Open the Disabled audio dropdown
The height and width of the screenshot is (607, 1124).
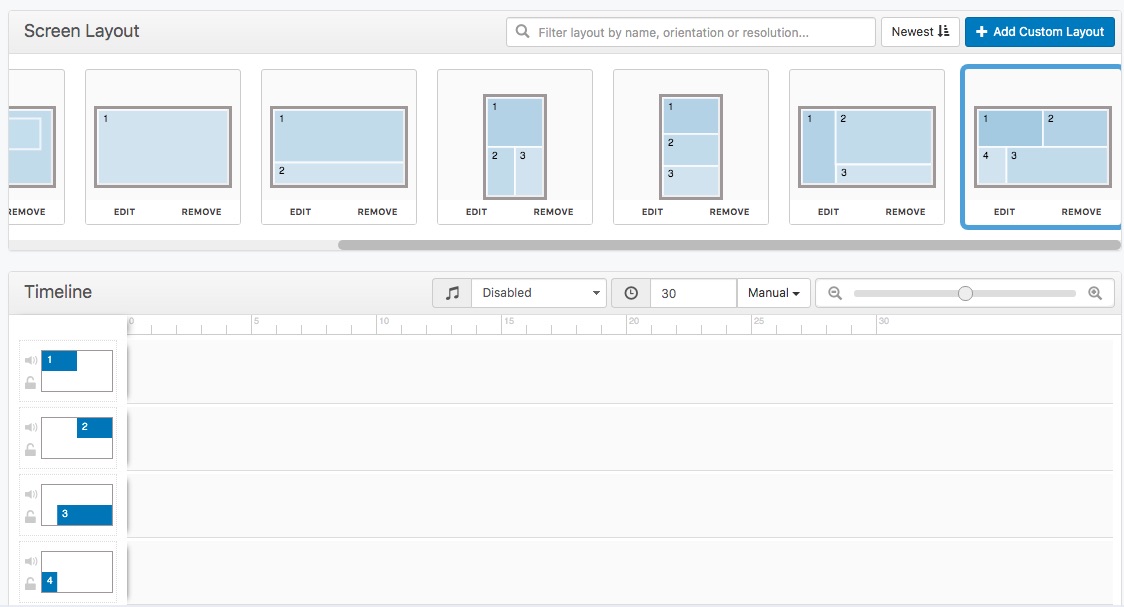coord(539,292)
